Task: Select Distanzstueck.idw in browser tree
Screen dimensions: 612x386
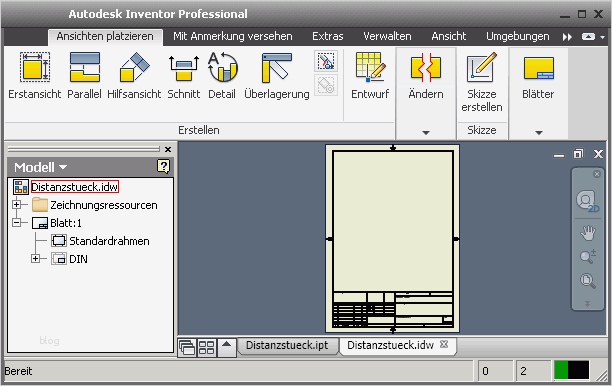Action: [x=75, y=187]
